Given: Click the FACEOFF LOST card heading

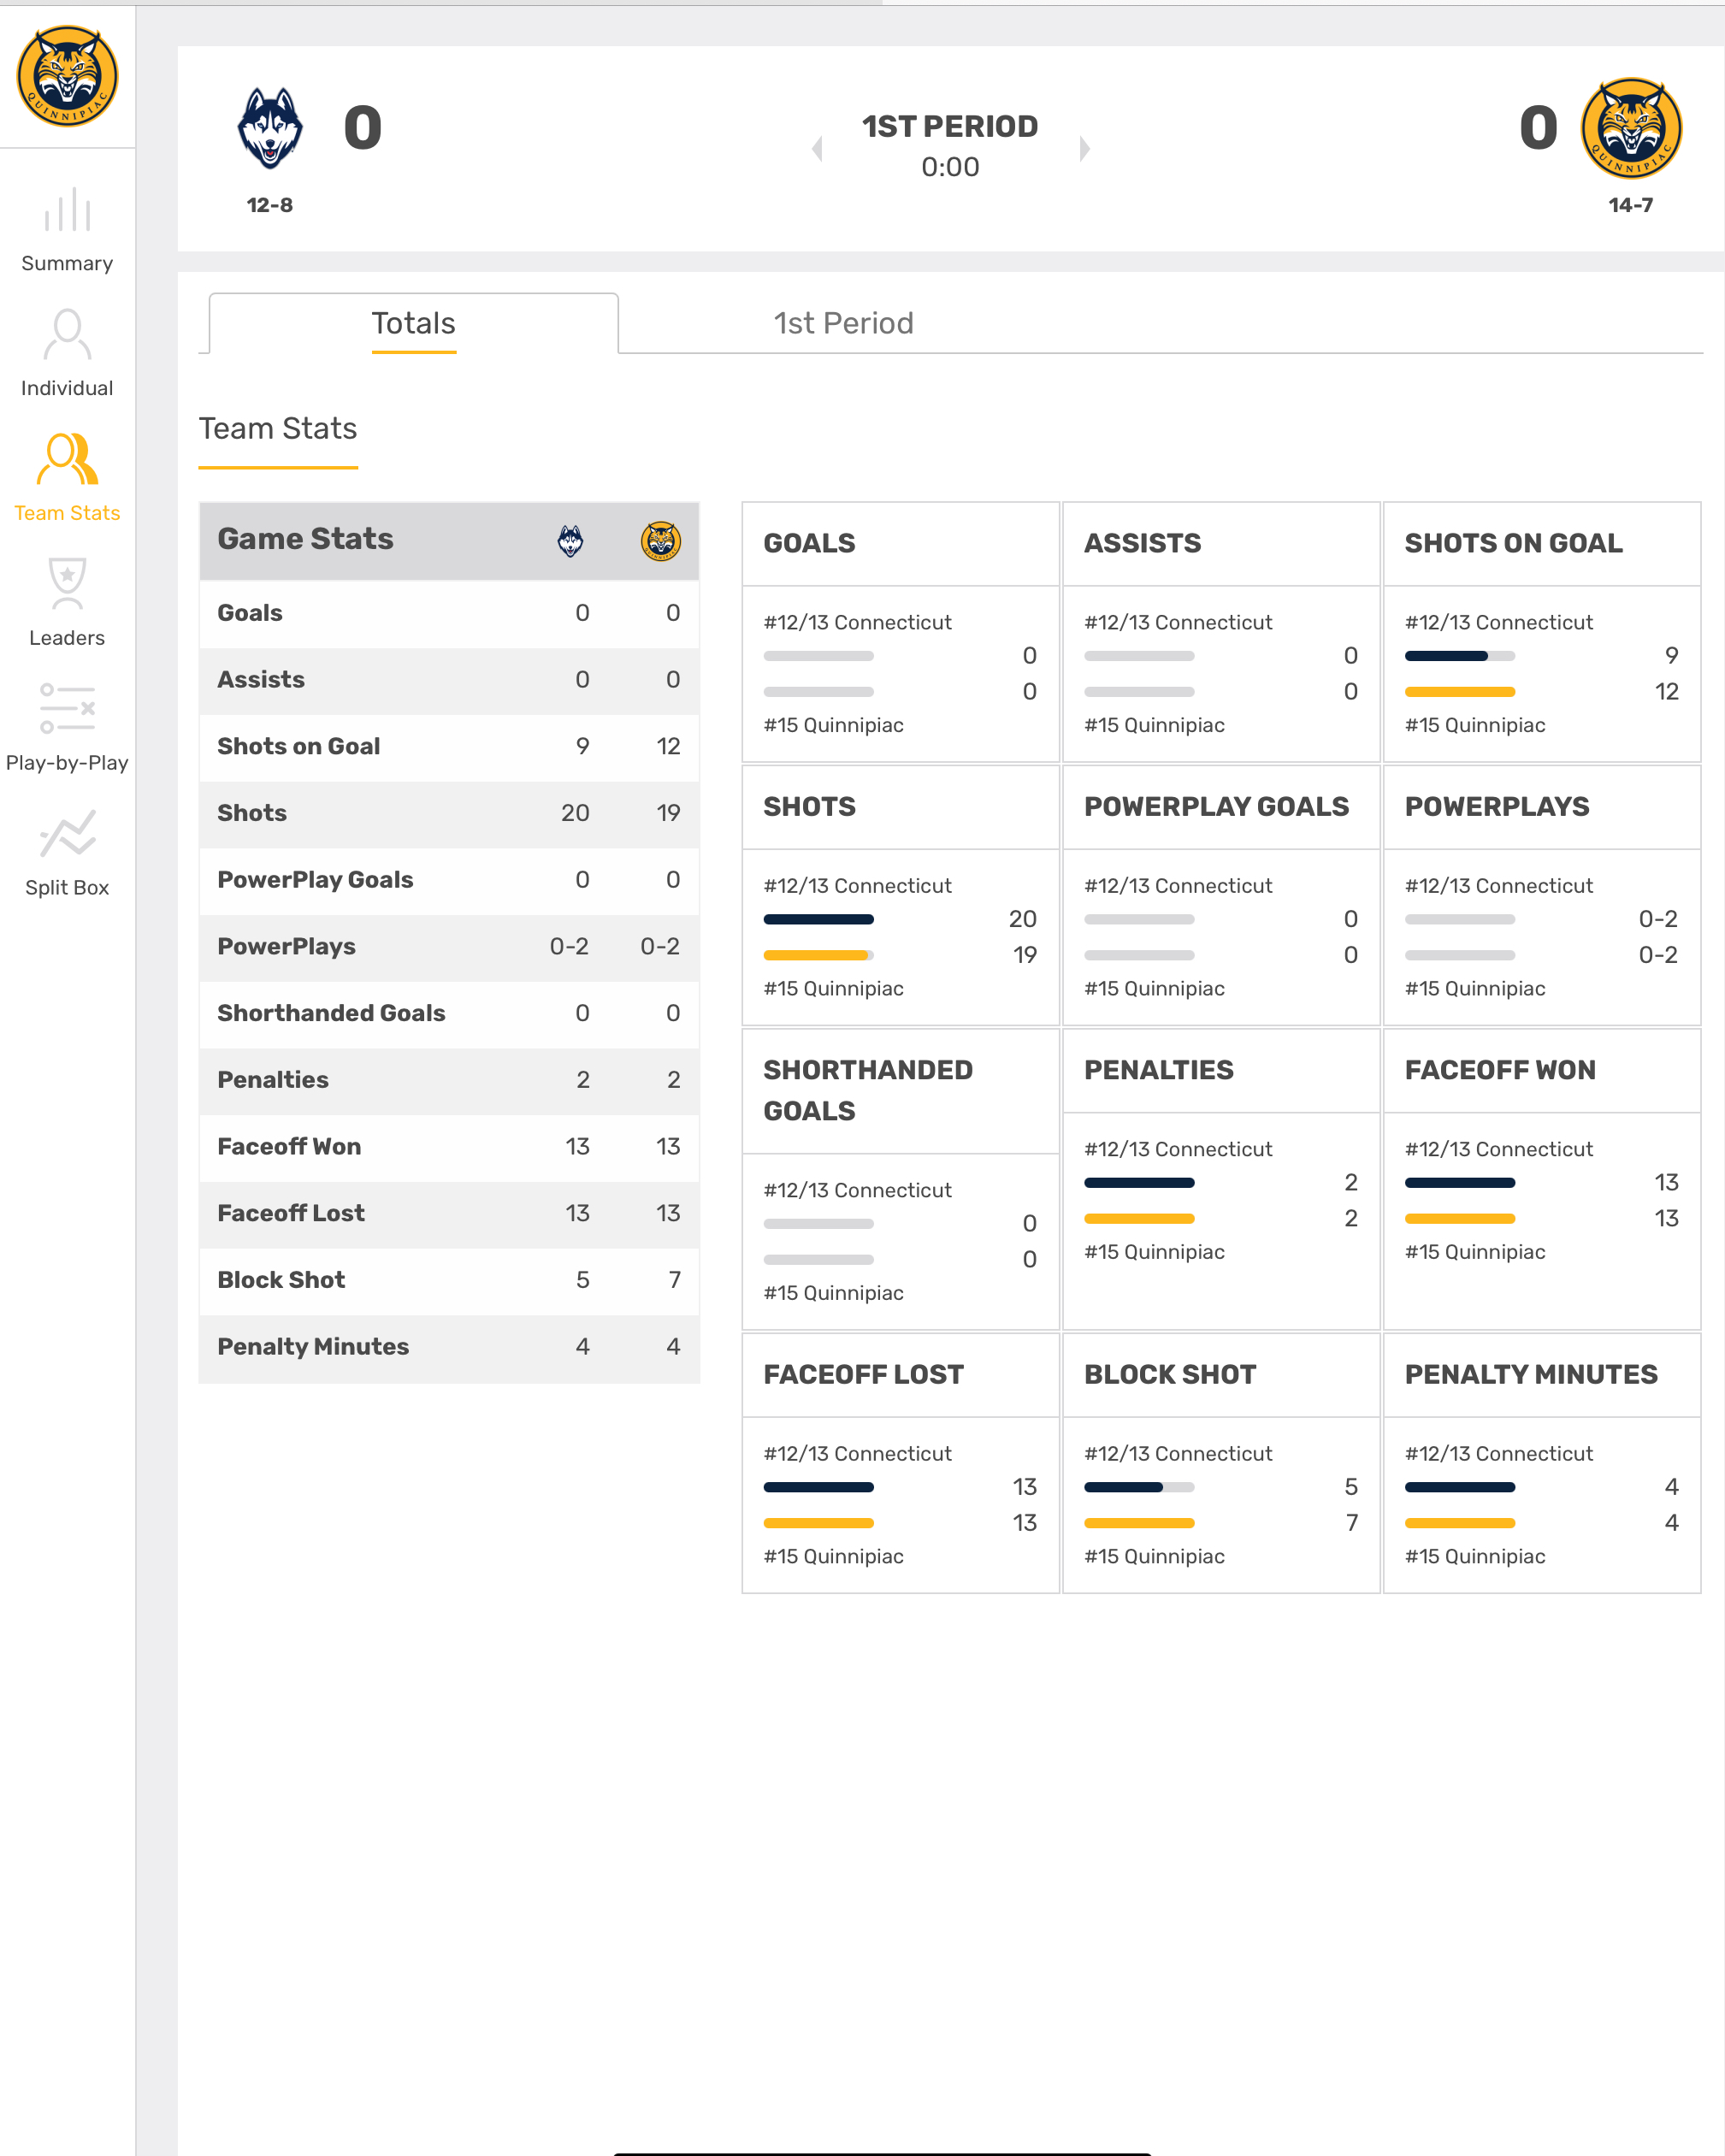Looking at the screenshot, I should (863, 1375).
